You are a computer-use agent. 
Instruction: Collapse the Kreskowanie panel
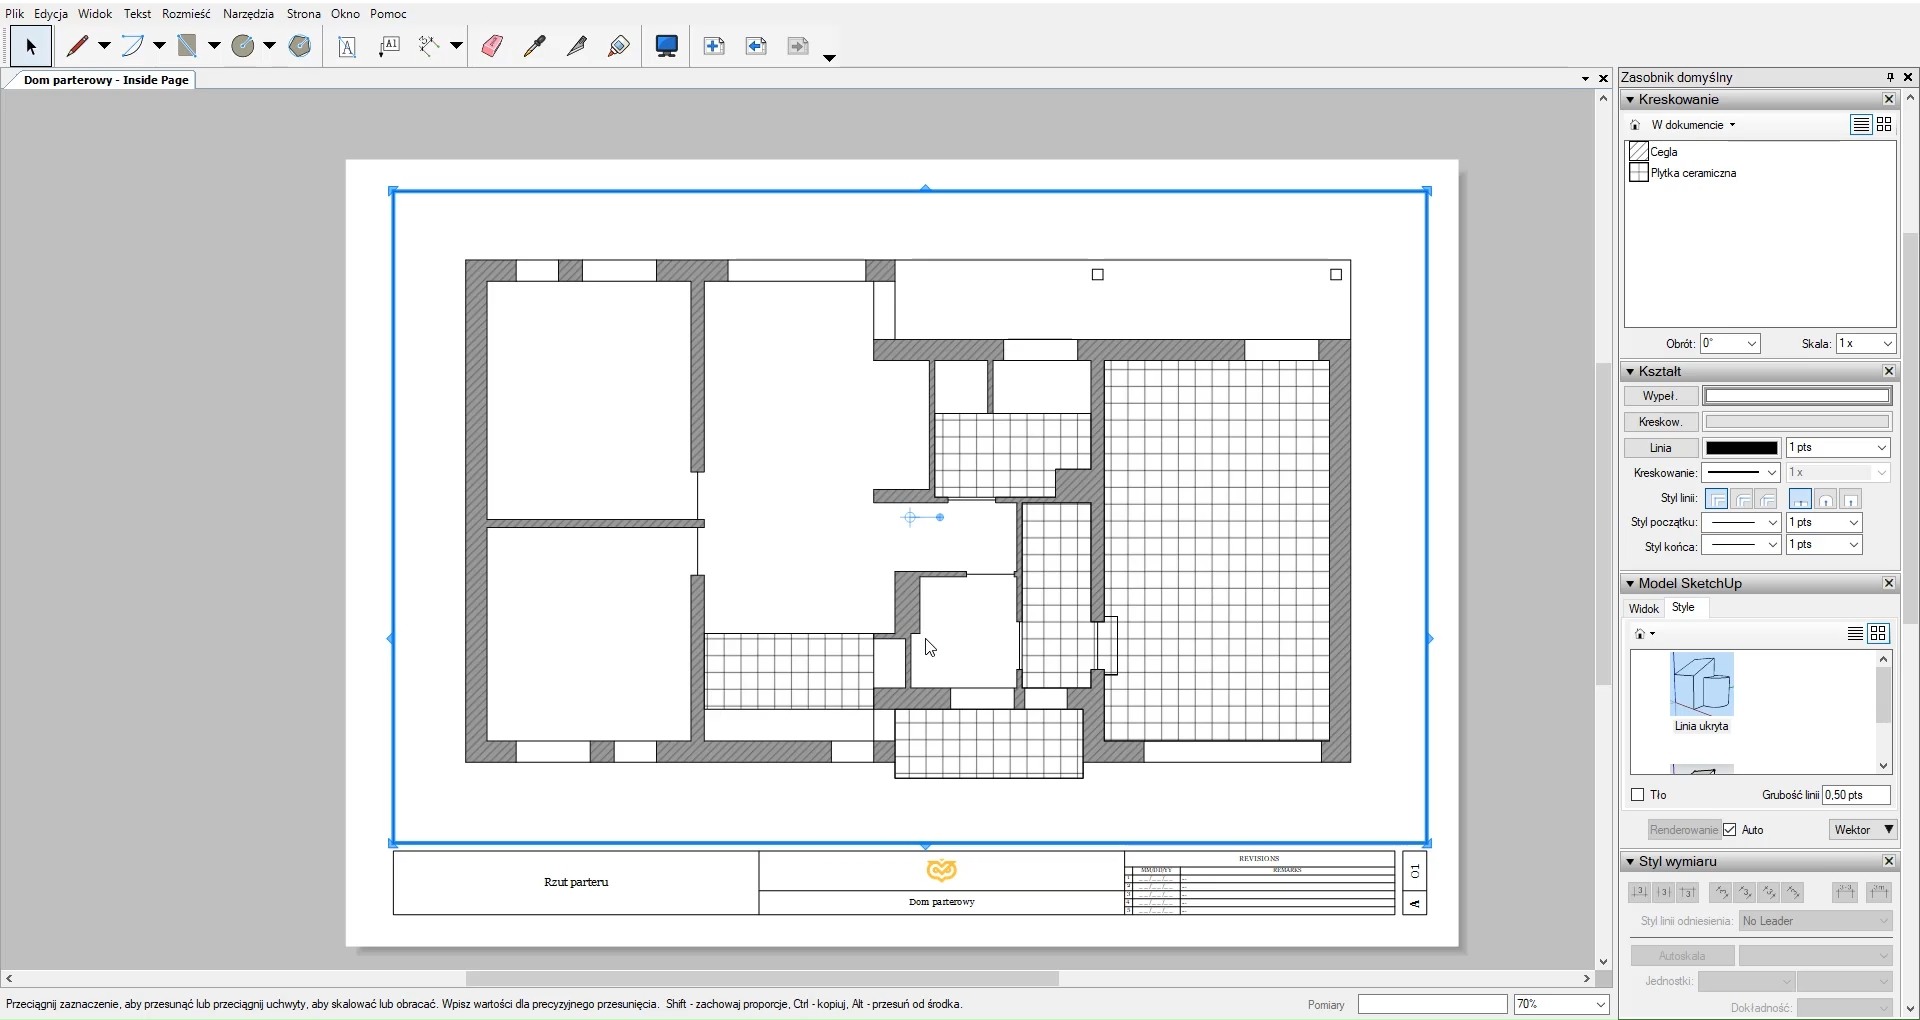[x=1631, y=100]
